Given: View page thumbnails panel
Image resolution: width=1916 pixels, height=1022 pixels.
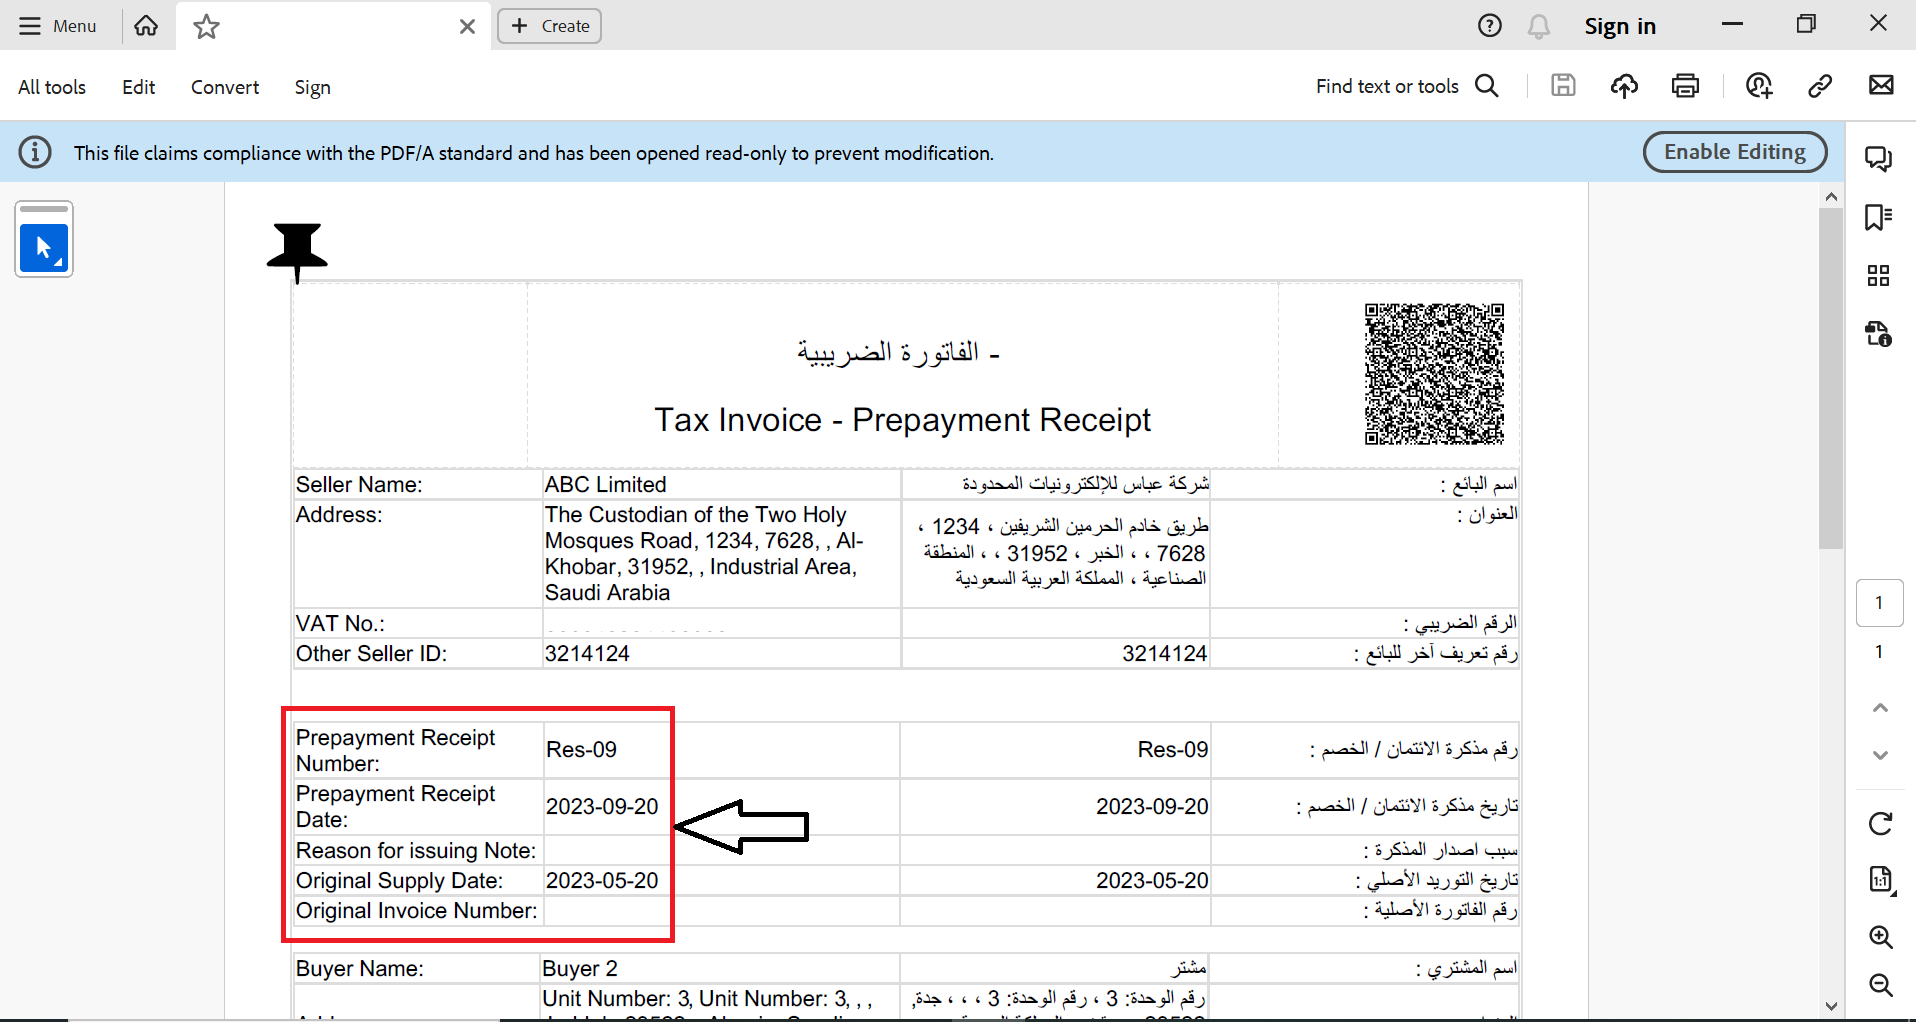Looking at the screenshot, I should point(1879,275).
